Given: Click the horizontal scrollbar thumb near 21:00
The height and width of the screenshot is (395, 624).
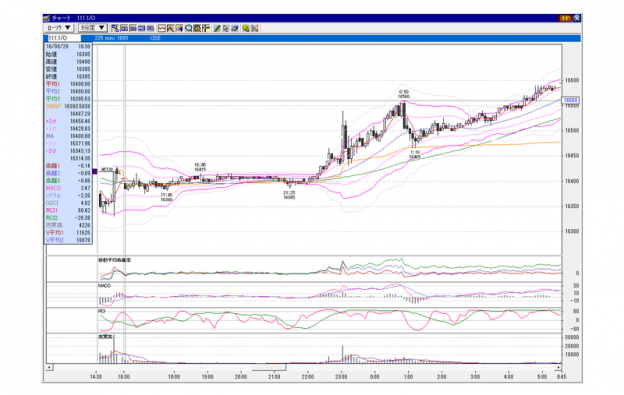Looking at the screenshot, I should click(269, 367).
